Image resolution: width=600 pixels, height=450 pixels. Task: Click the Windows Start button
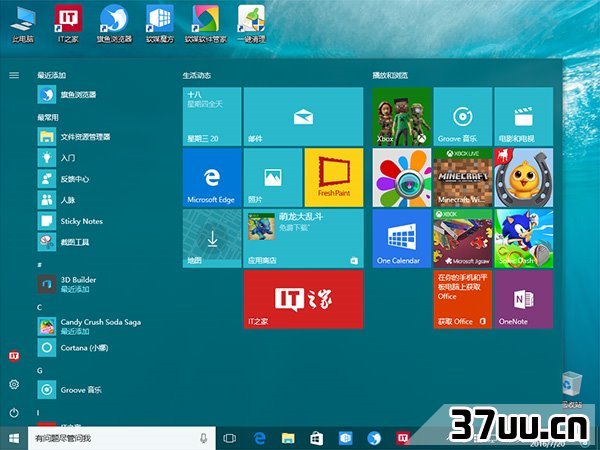[x=14, y=438]
